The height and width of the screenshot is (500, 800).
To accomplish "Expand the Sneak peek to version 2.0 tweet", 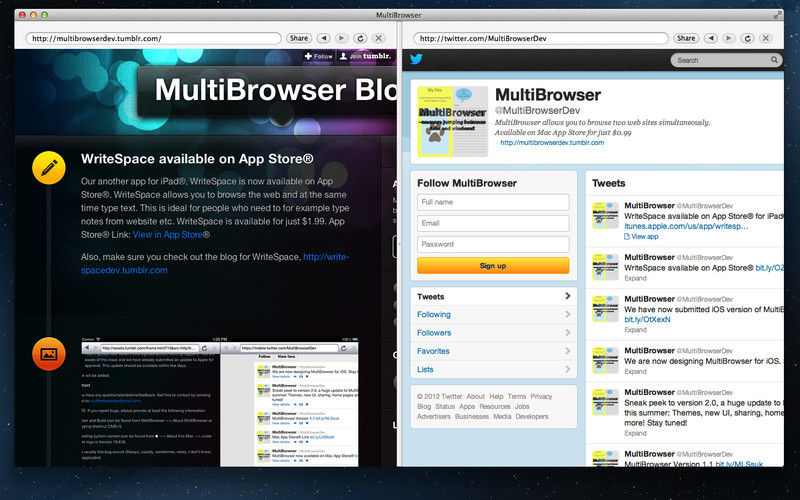I will pos(635,433).
